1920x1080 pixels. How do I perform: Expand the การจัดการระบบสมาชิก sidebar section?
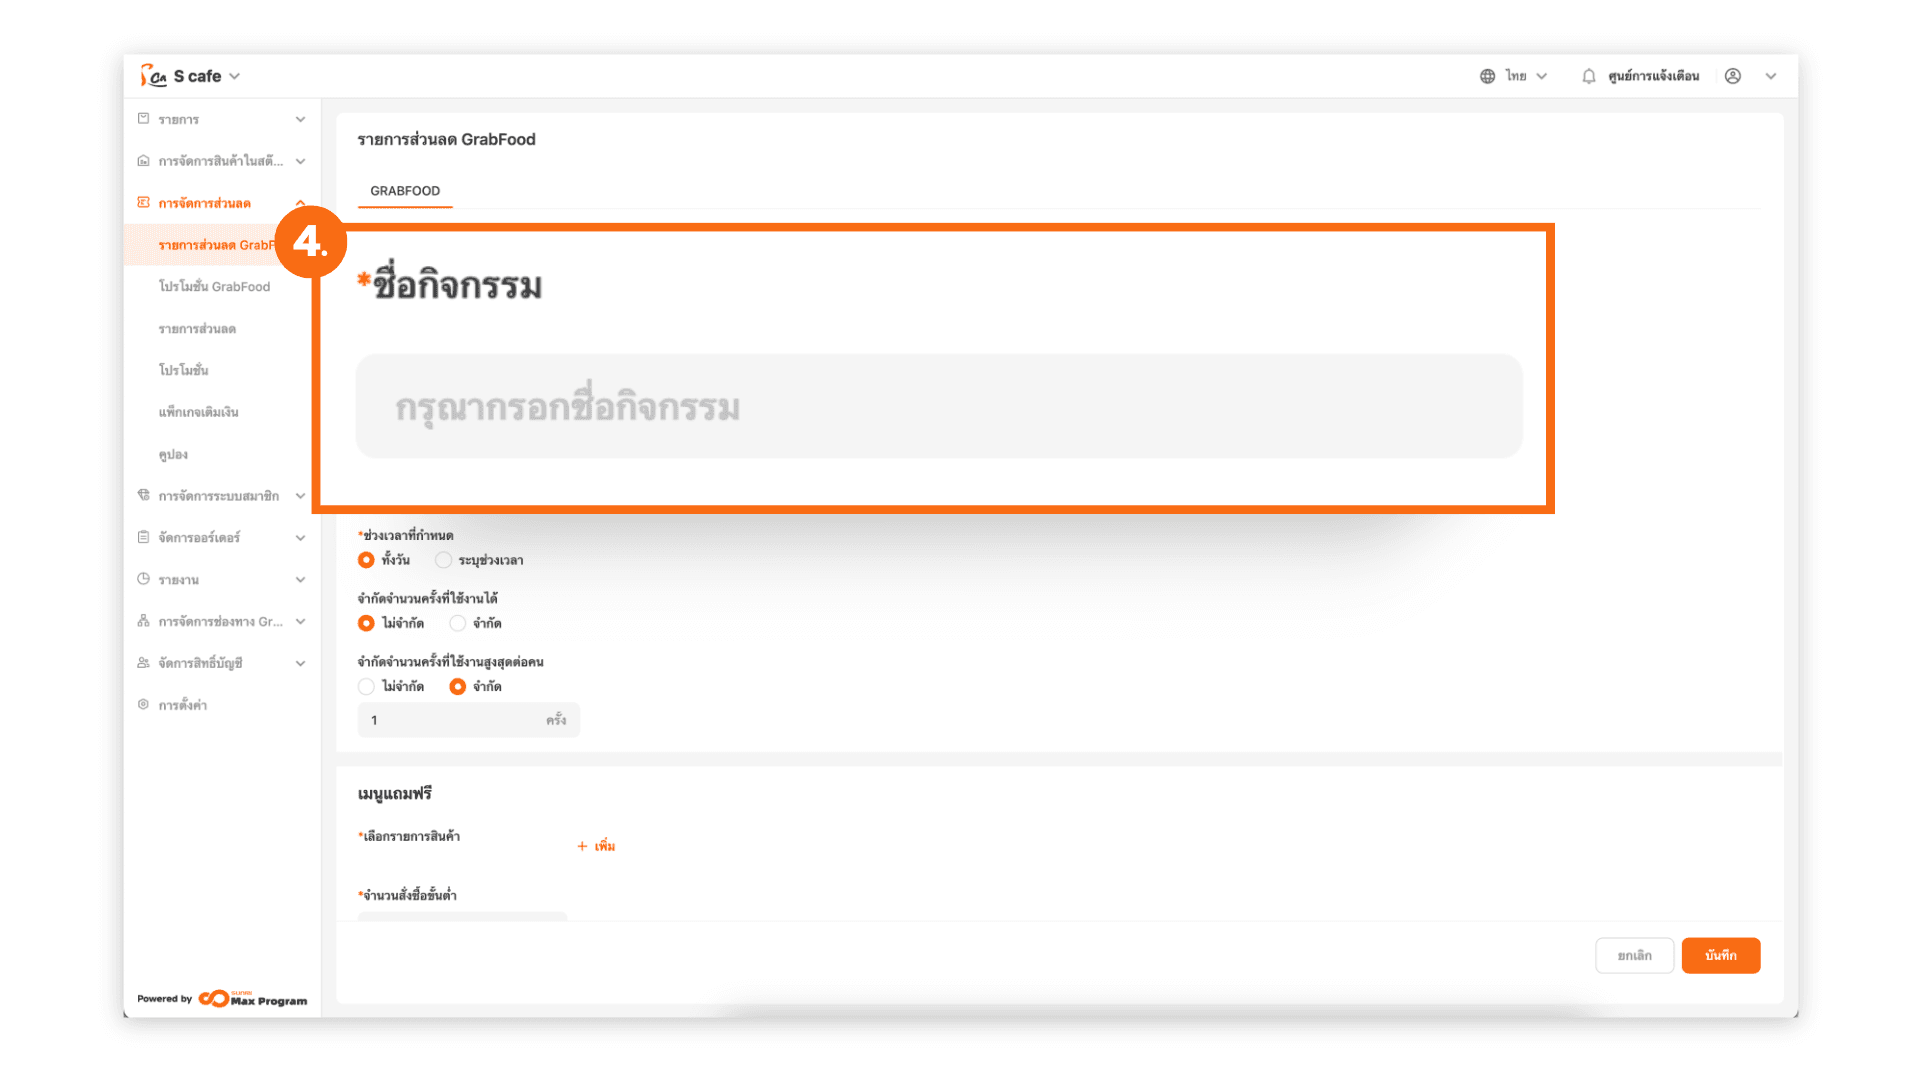click(221, 495)
